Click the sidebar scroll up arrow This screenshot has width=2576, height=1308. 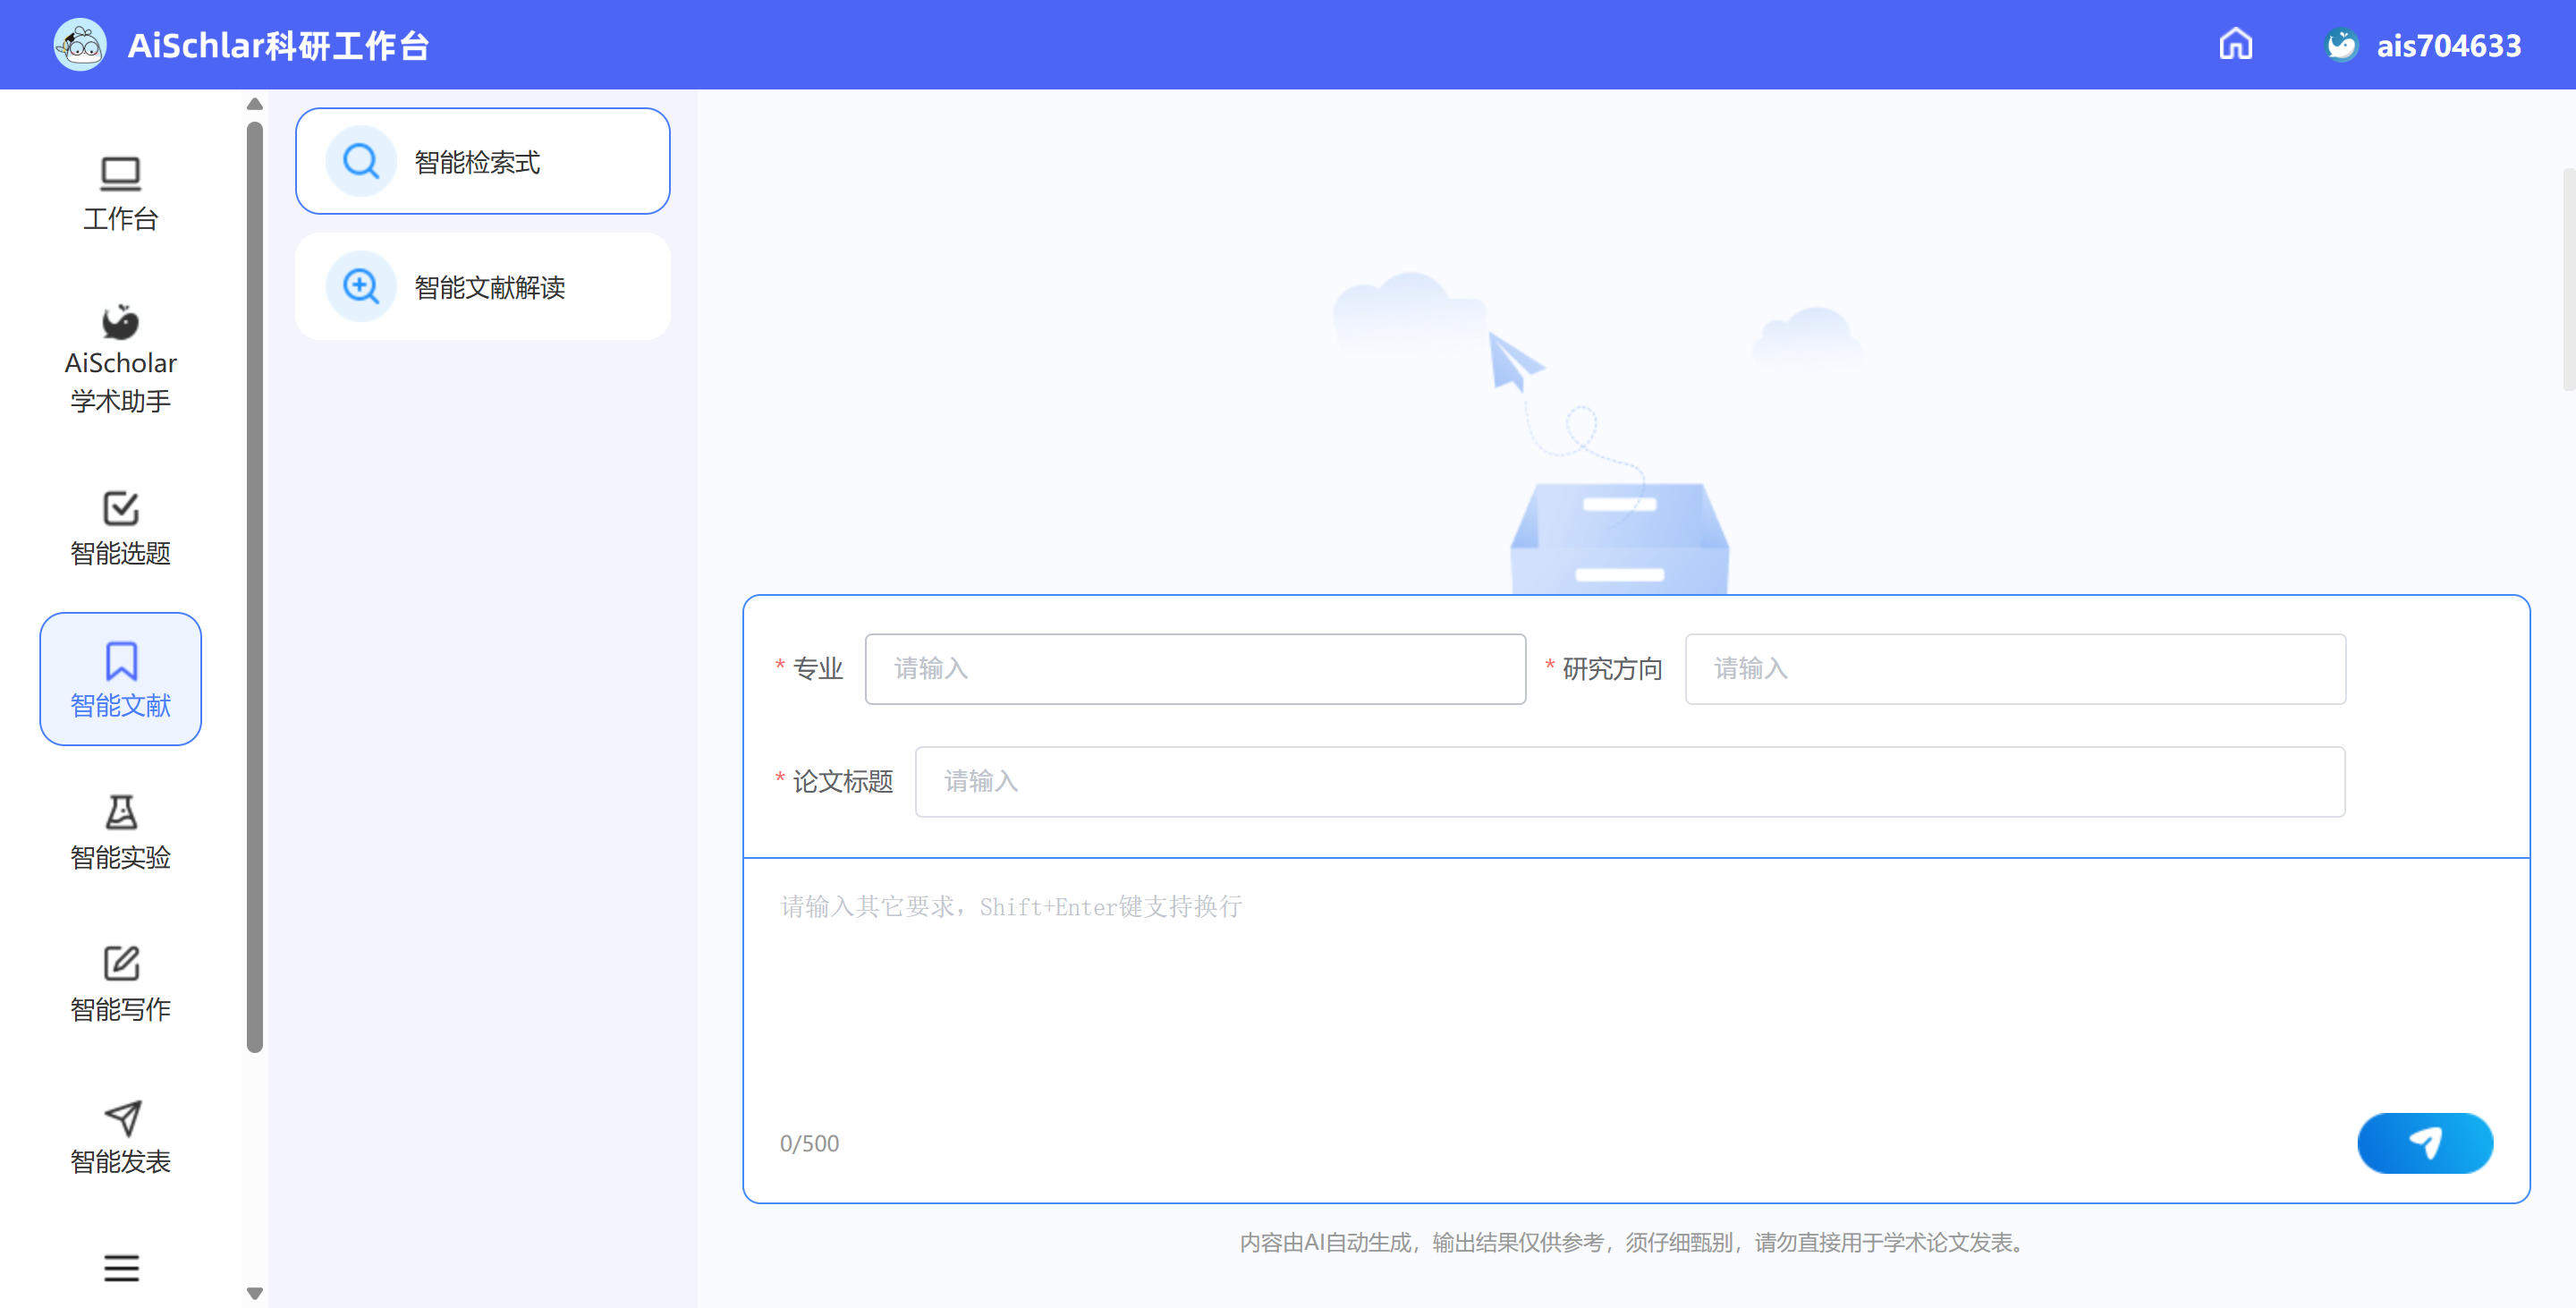click(x=255, y=104)
